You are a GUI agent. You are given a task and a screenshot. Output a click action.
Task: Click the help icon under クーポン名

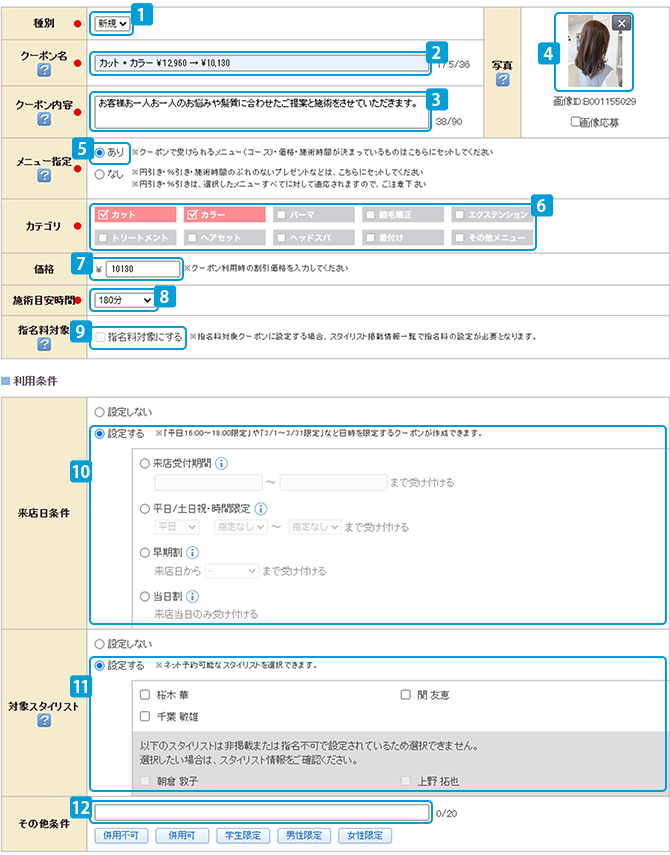coord(44,72)
